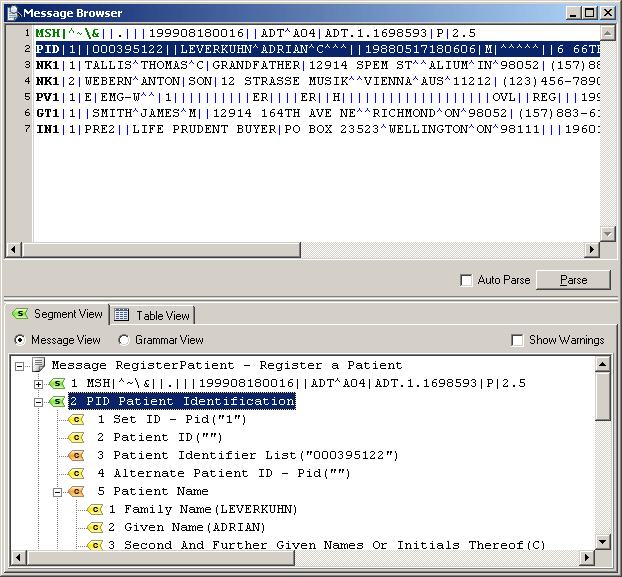
Task: Click the yellow icon for Patient ID field
Action: pyautogui.click(x=76, y=437)
